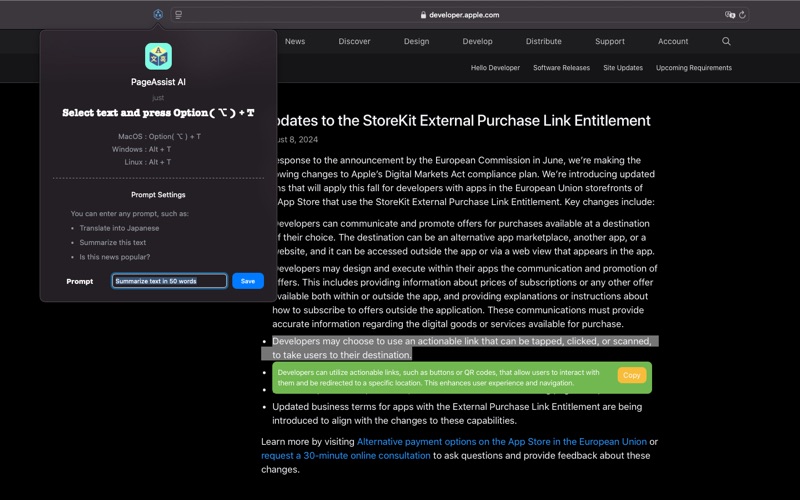Click the PageAssist AI extension toolbar icon
Viewport: 800px width, 500px height.
(158, 15)
